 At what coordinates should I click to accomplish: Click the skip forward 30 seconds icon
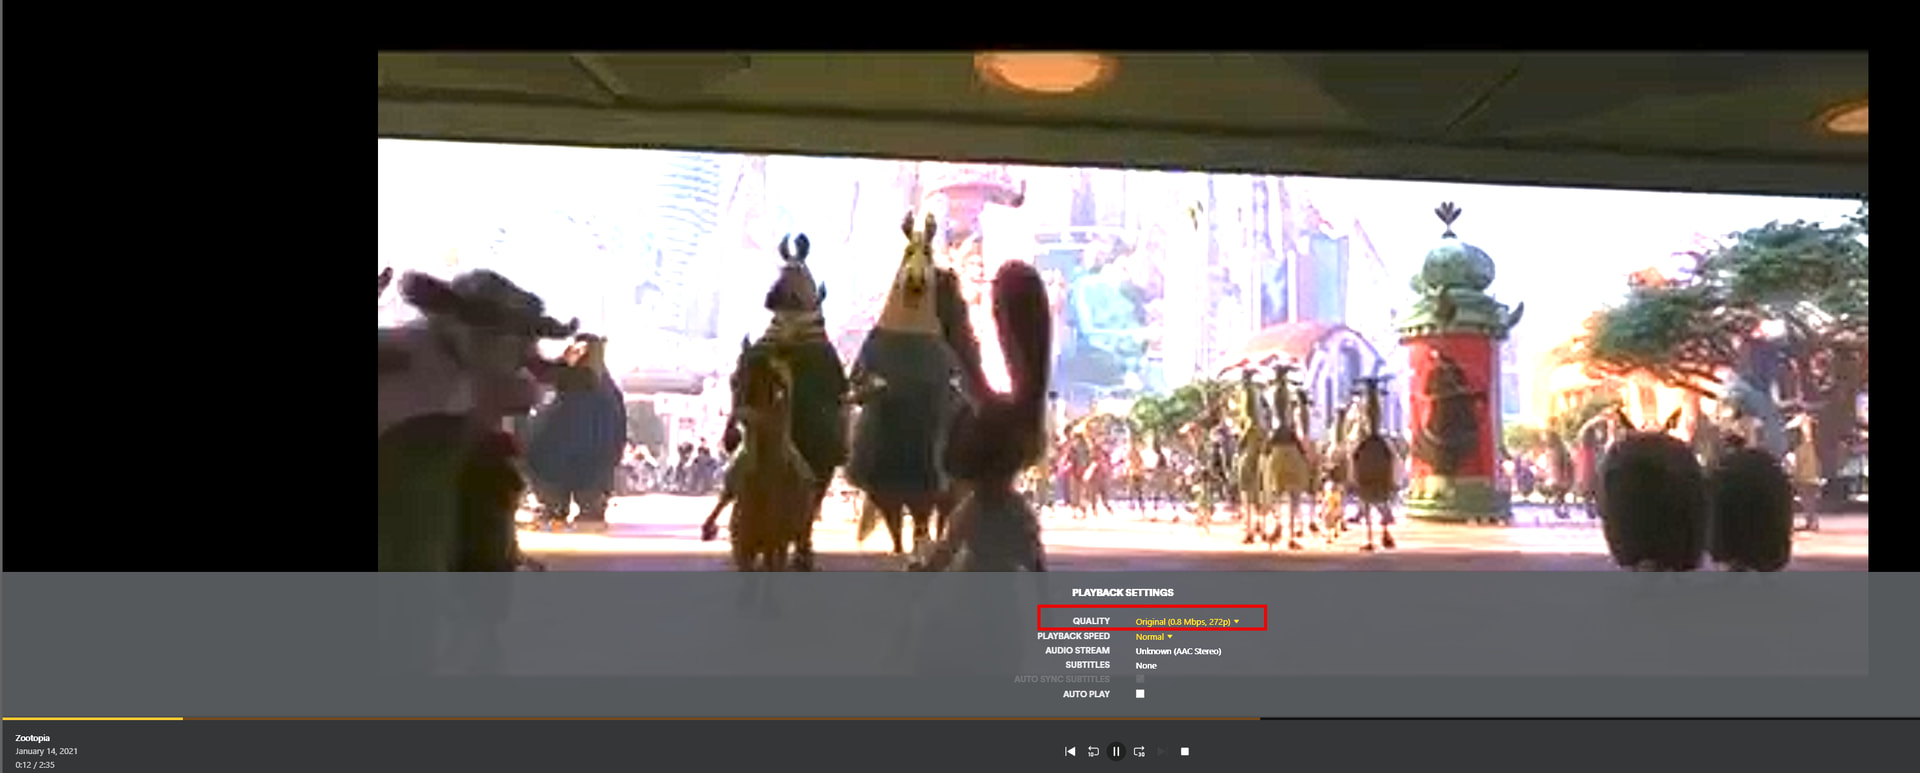(1139, 751)
